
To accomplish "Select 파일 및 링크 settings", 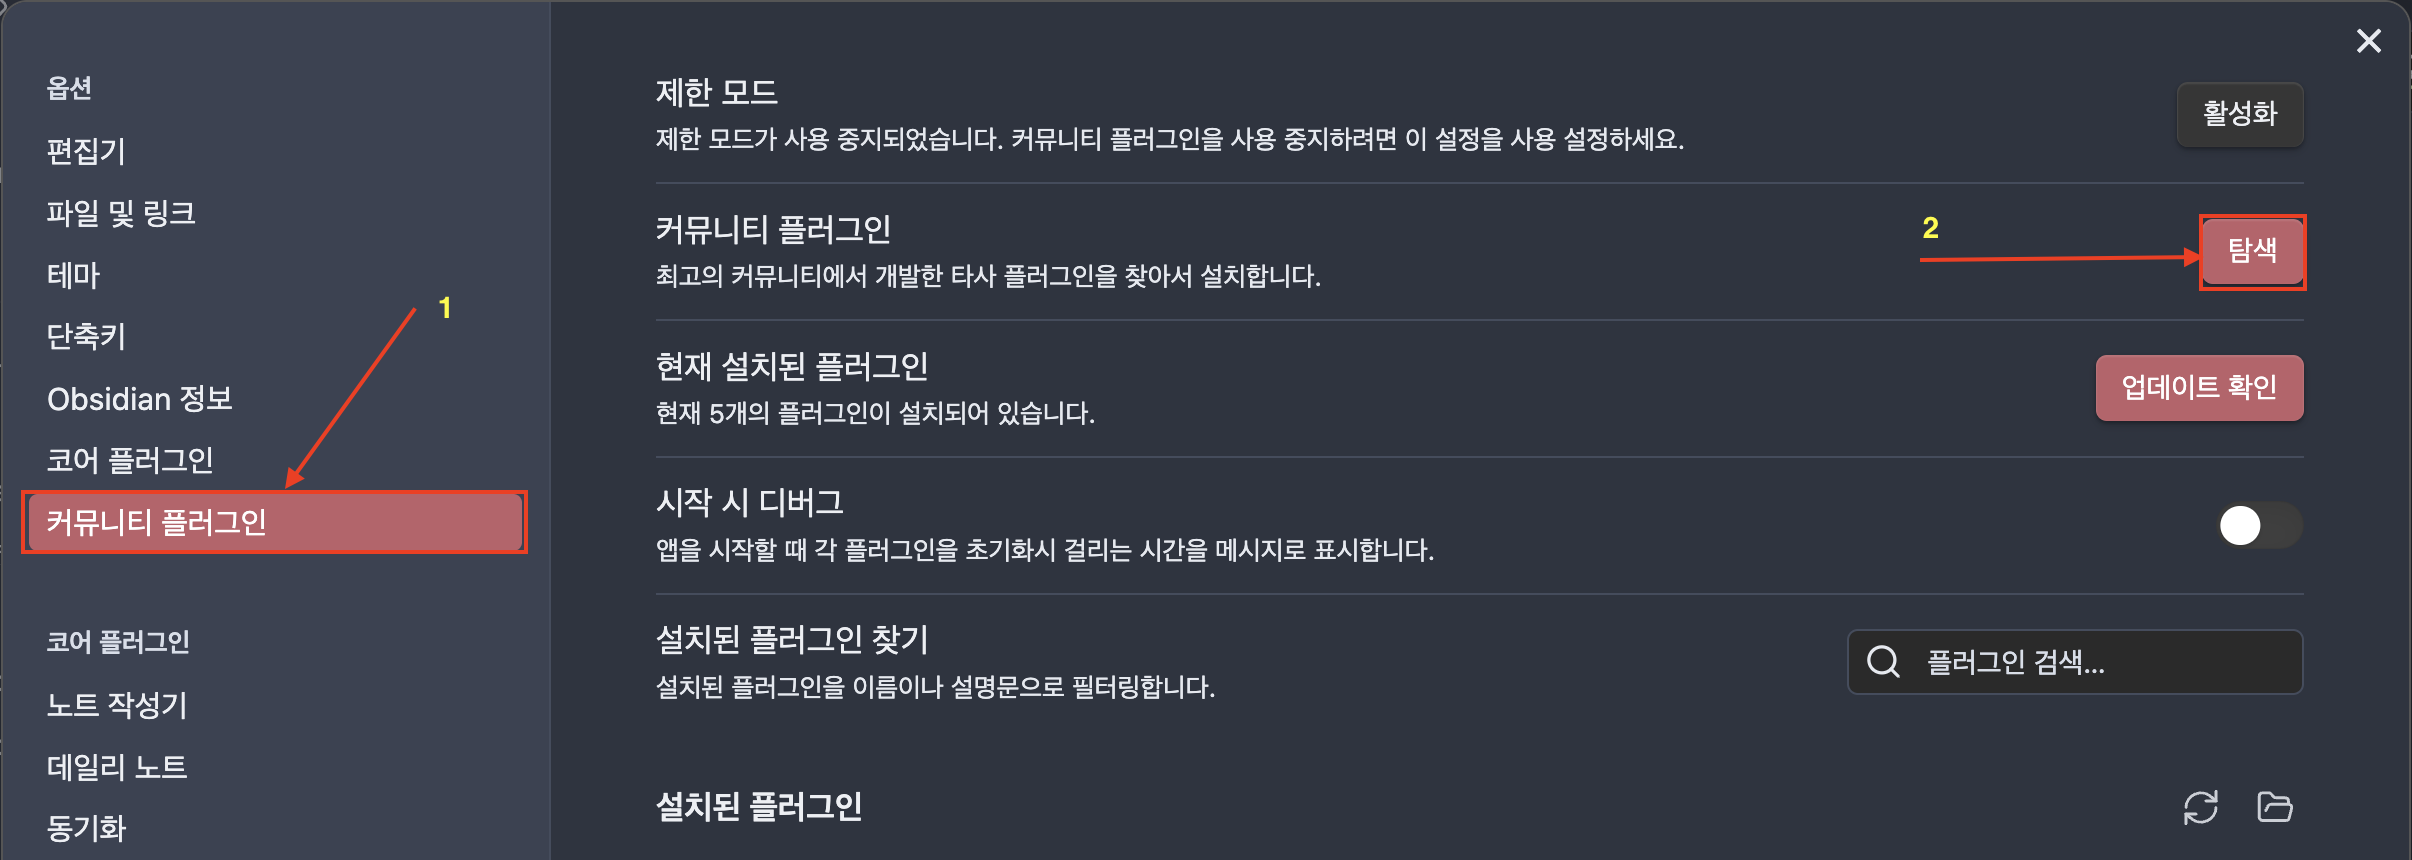I will pyautogui.click(x=122, y=213).
